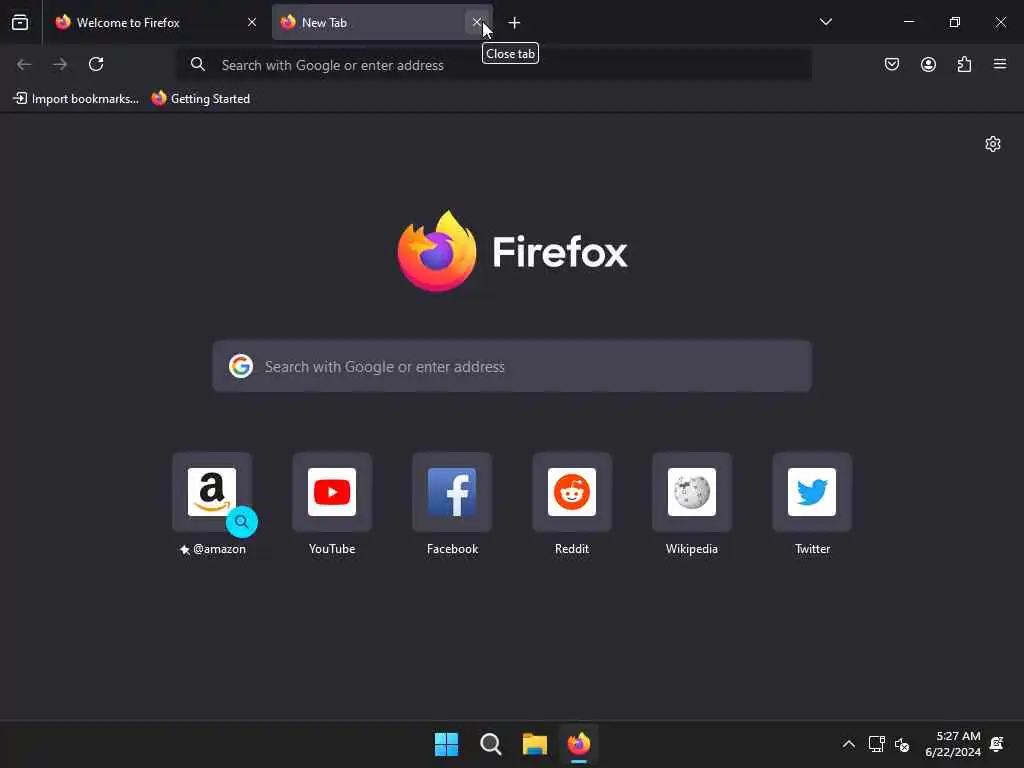The image size is (1024, 768).
Task: Click the Twitter label text
Action: [x=812, y=549]
